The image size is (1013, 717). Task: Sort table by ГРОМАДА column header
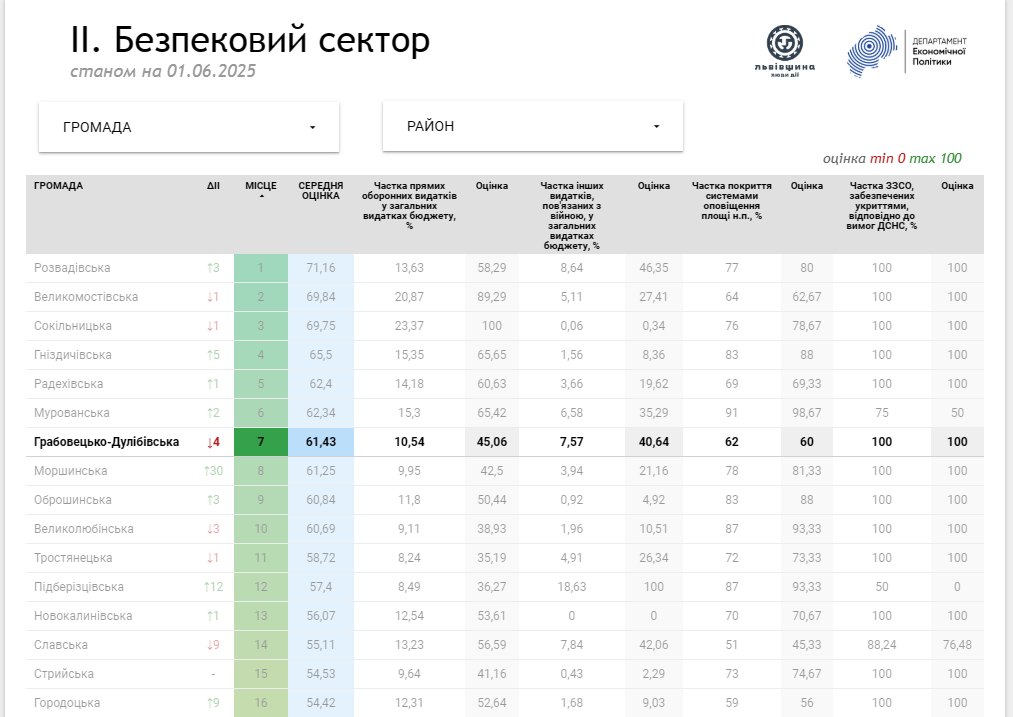(x=59, y=186)
